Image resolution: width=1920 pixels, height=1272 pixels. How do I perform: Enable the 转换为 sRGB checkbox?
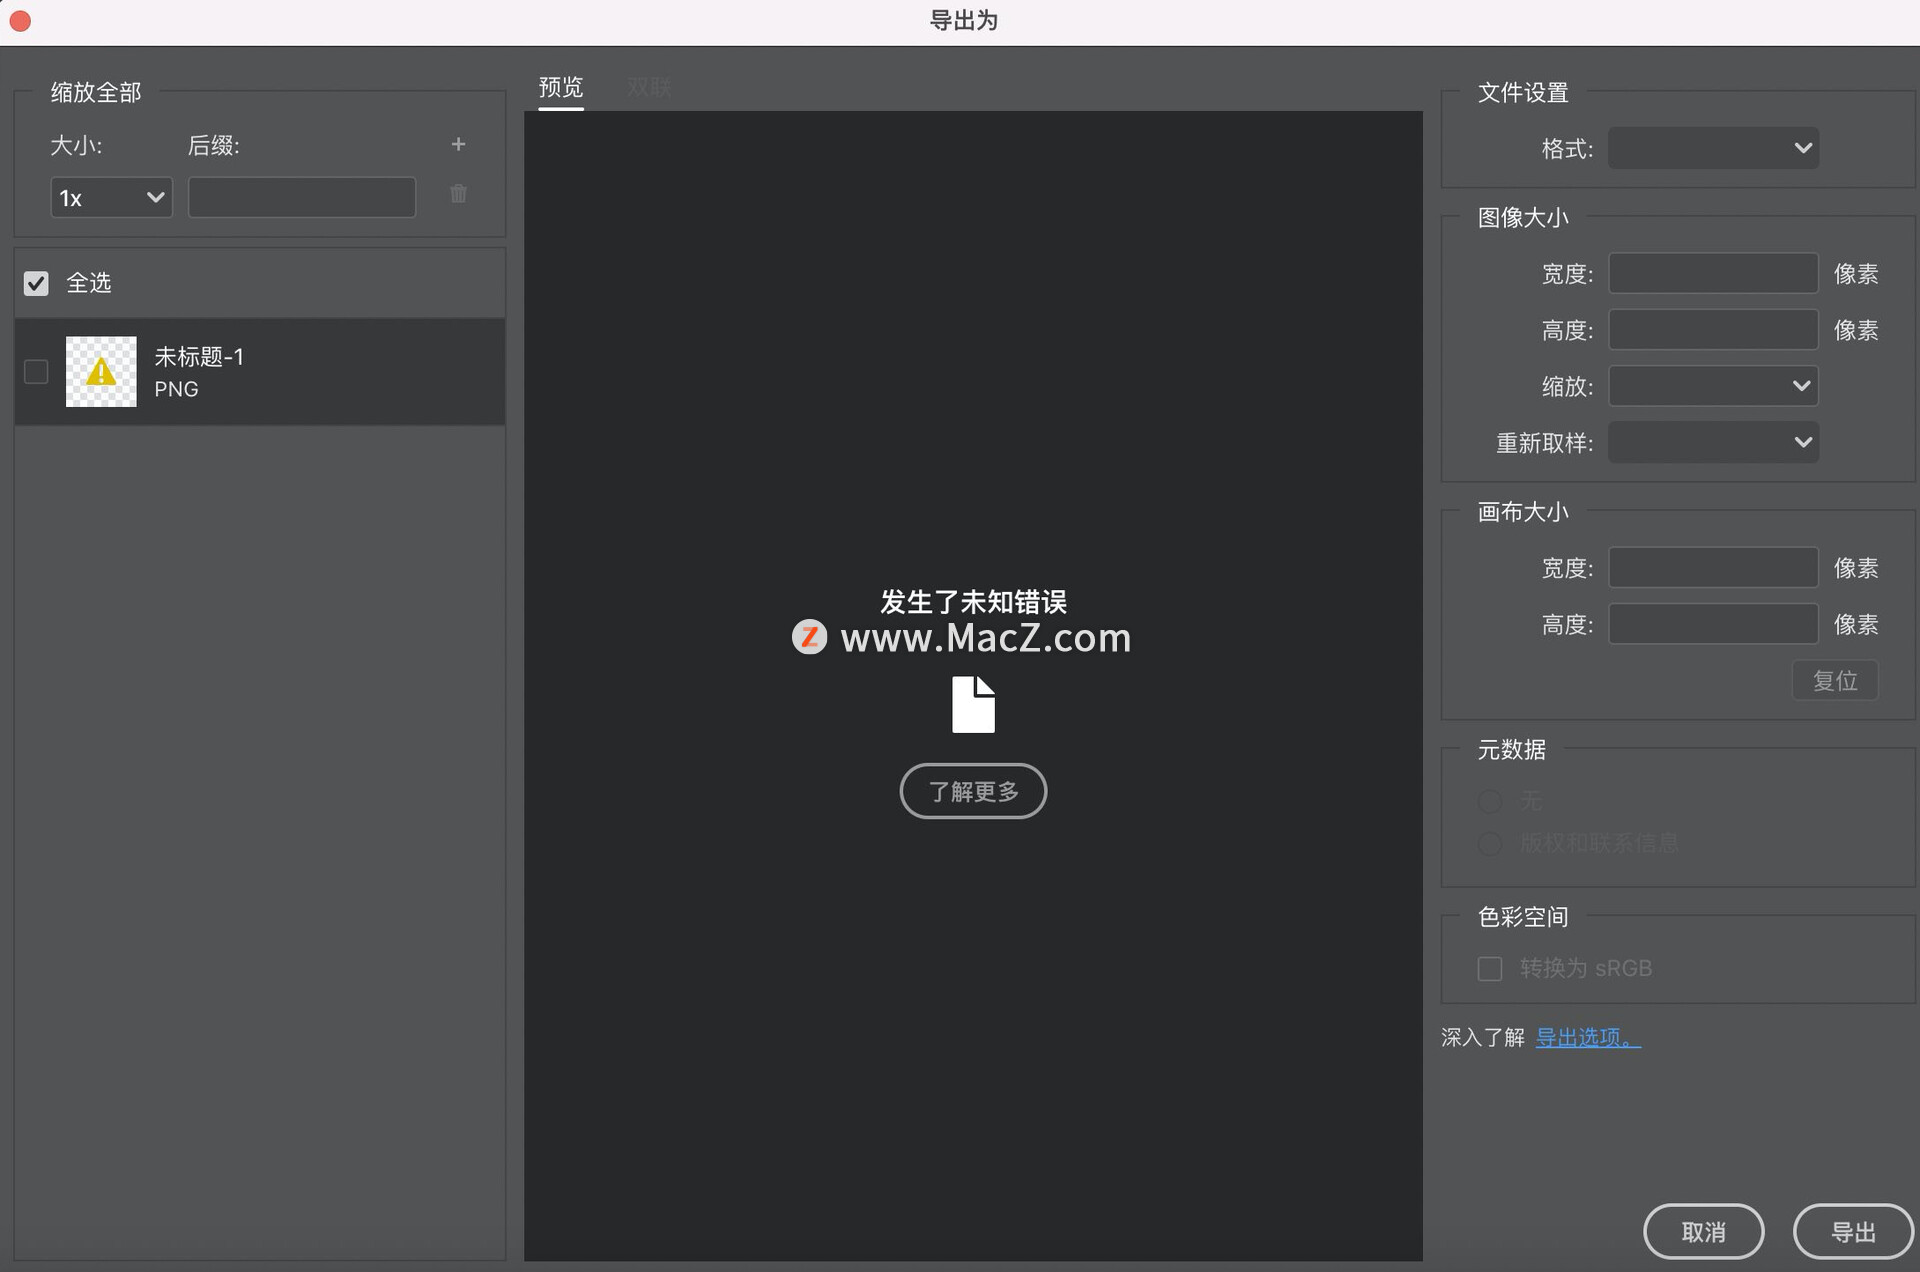1490,969
